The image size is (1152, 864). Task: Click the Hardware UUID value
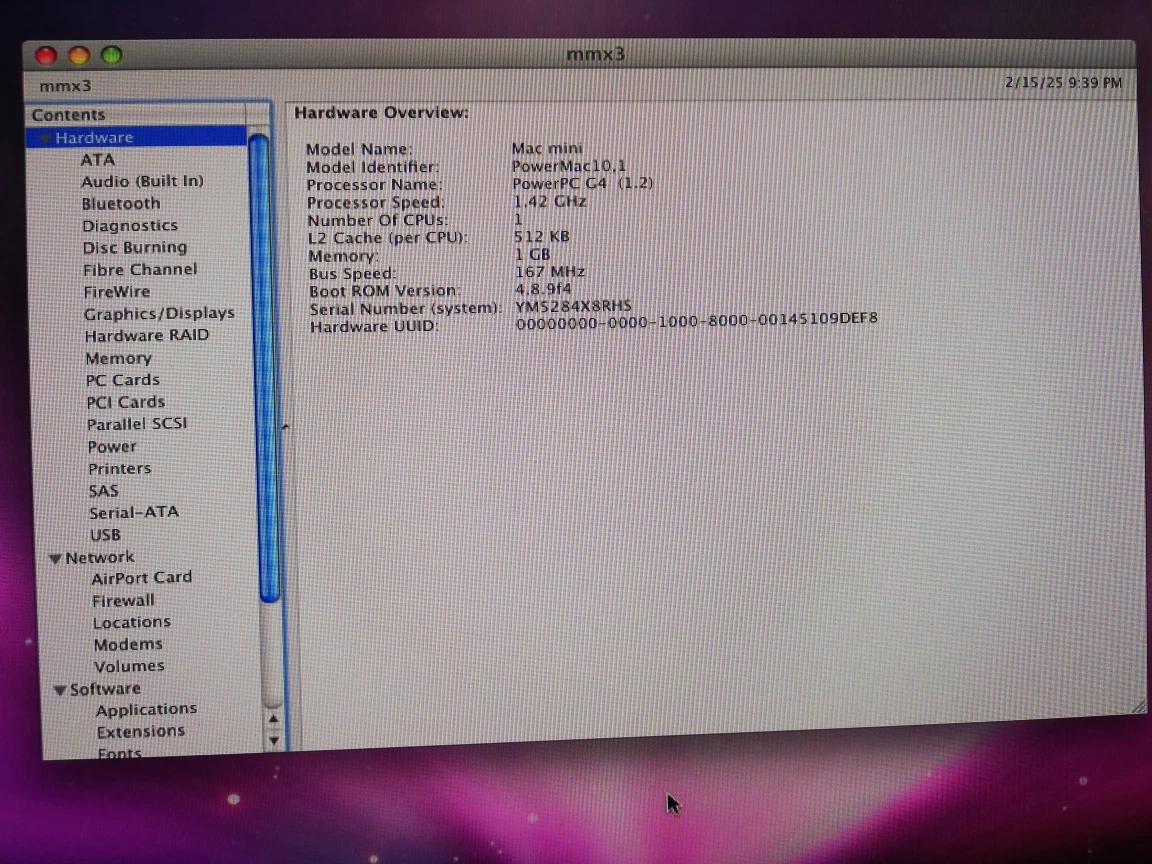(696, 320)
